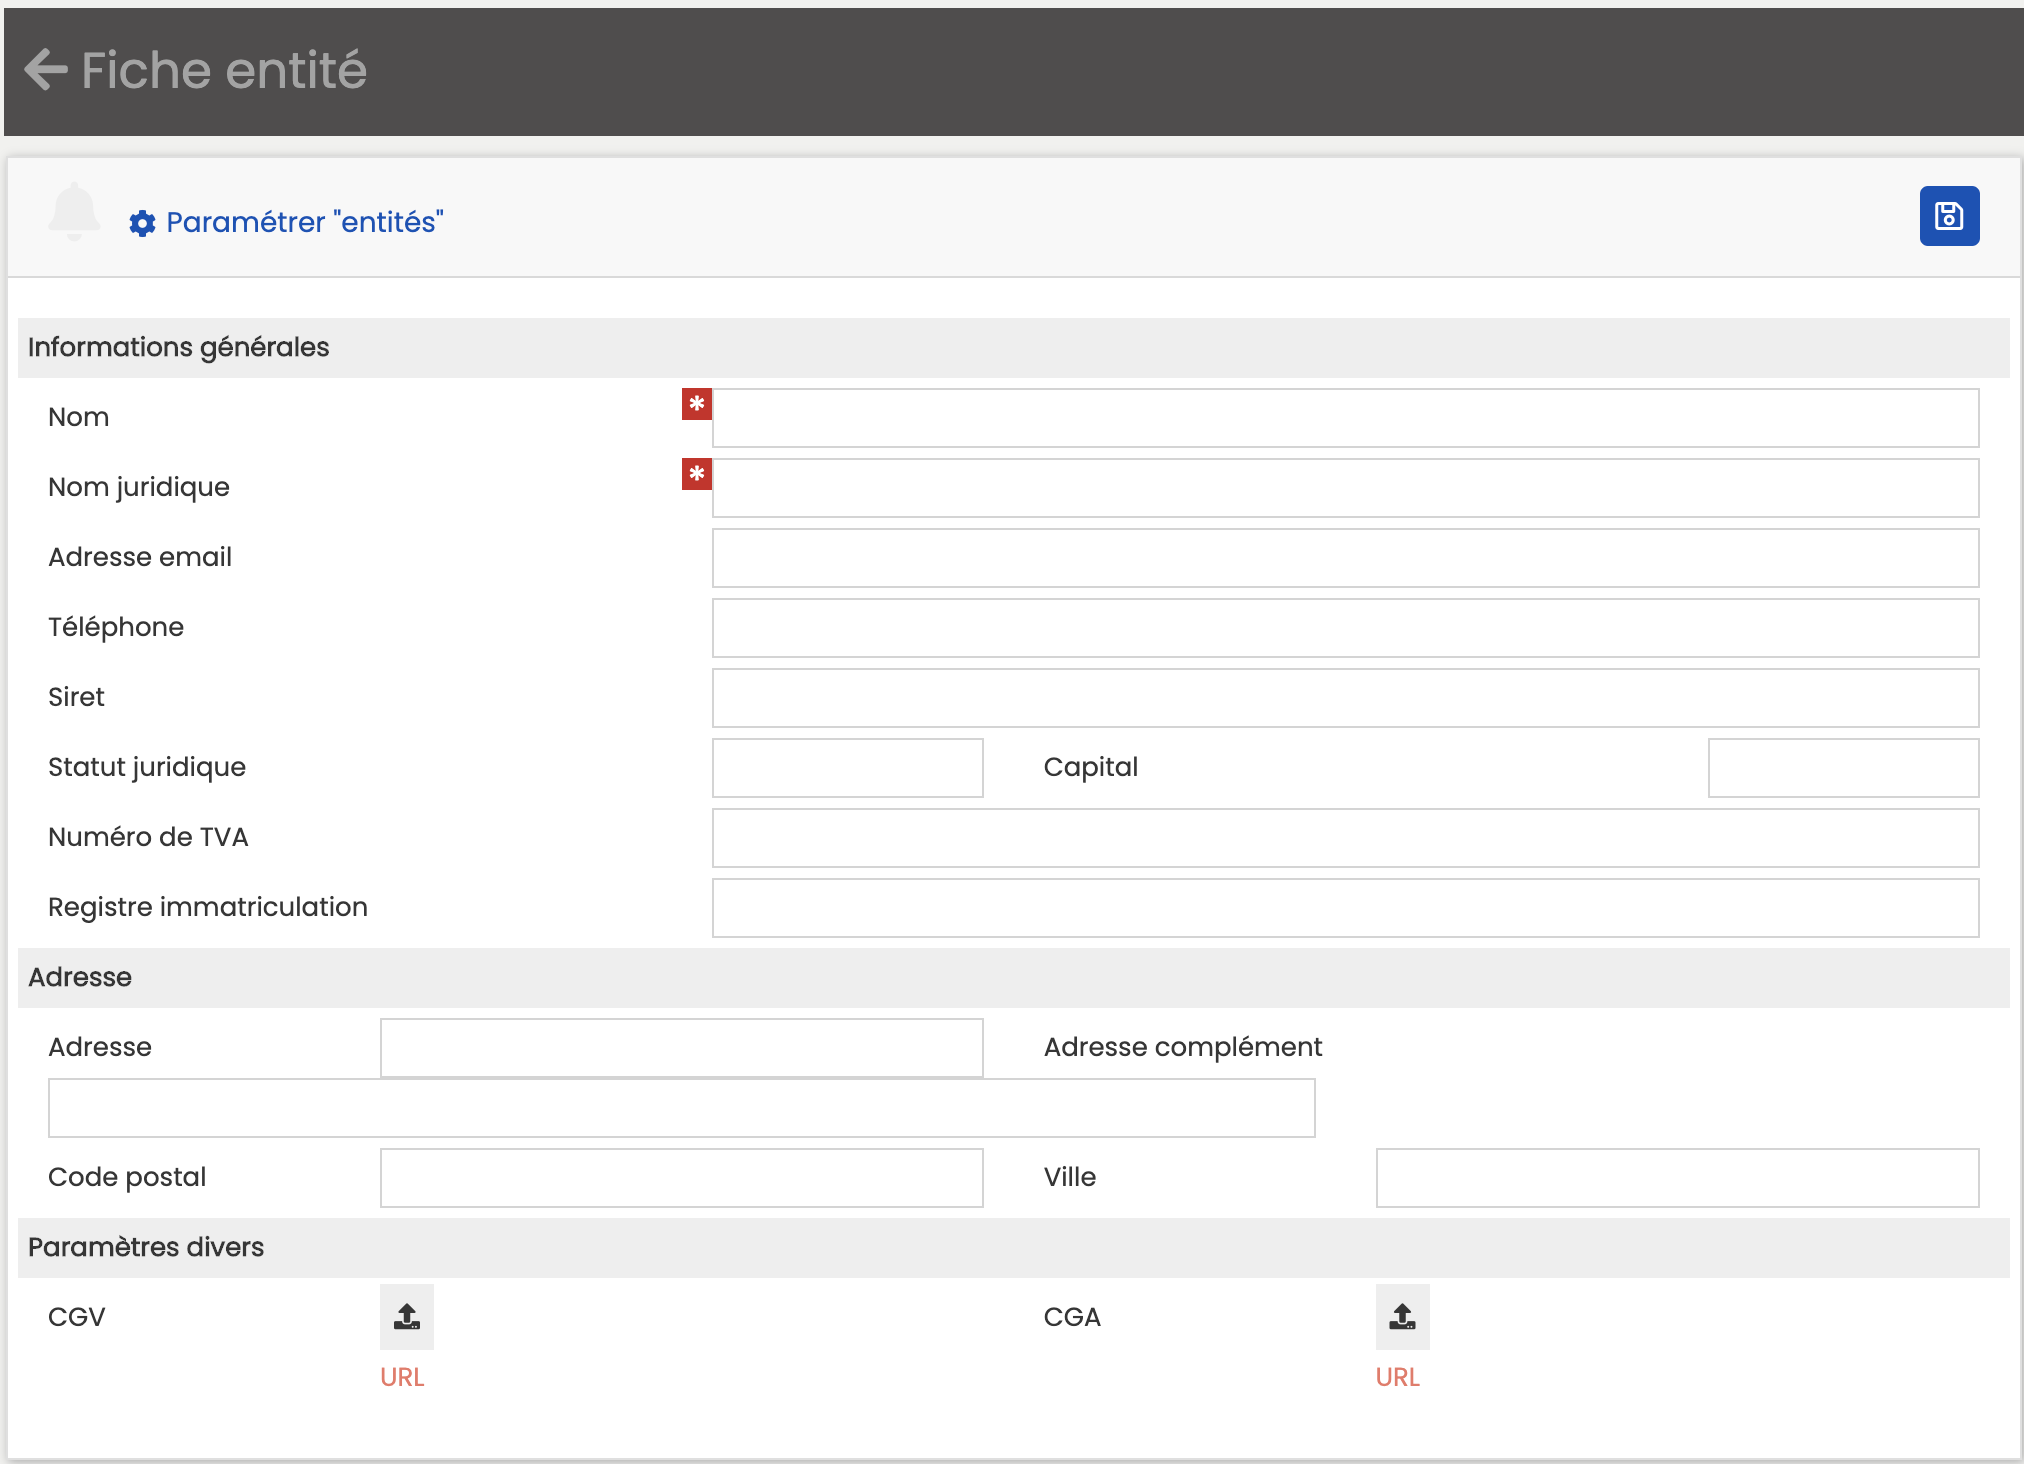Click the Capital label
Viewport: 2024px width, 1464px height.
coord(1090,767)
